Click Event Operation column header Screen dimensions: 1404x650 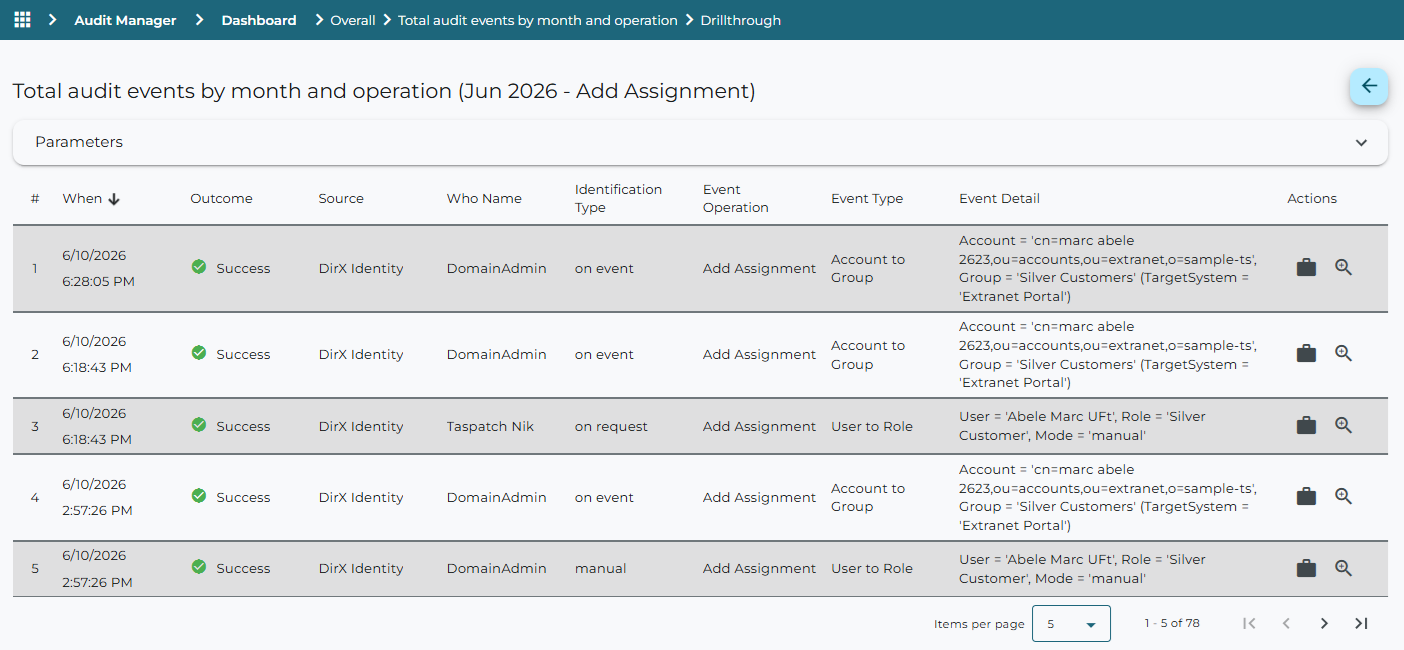coord(735,199)
